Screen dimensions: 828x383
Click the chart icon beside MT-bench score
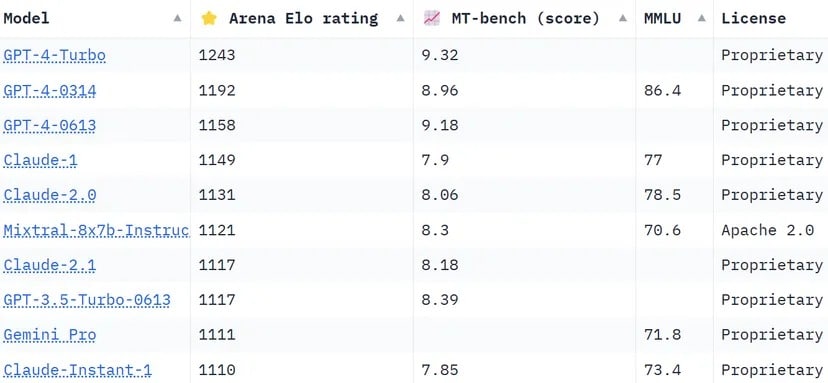[431, 18]
